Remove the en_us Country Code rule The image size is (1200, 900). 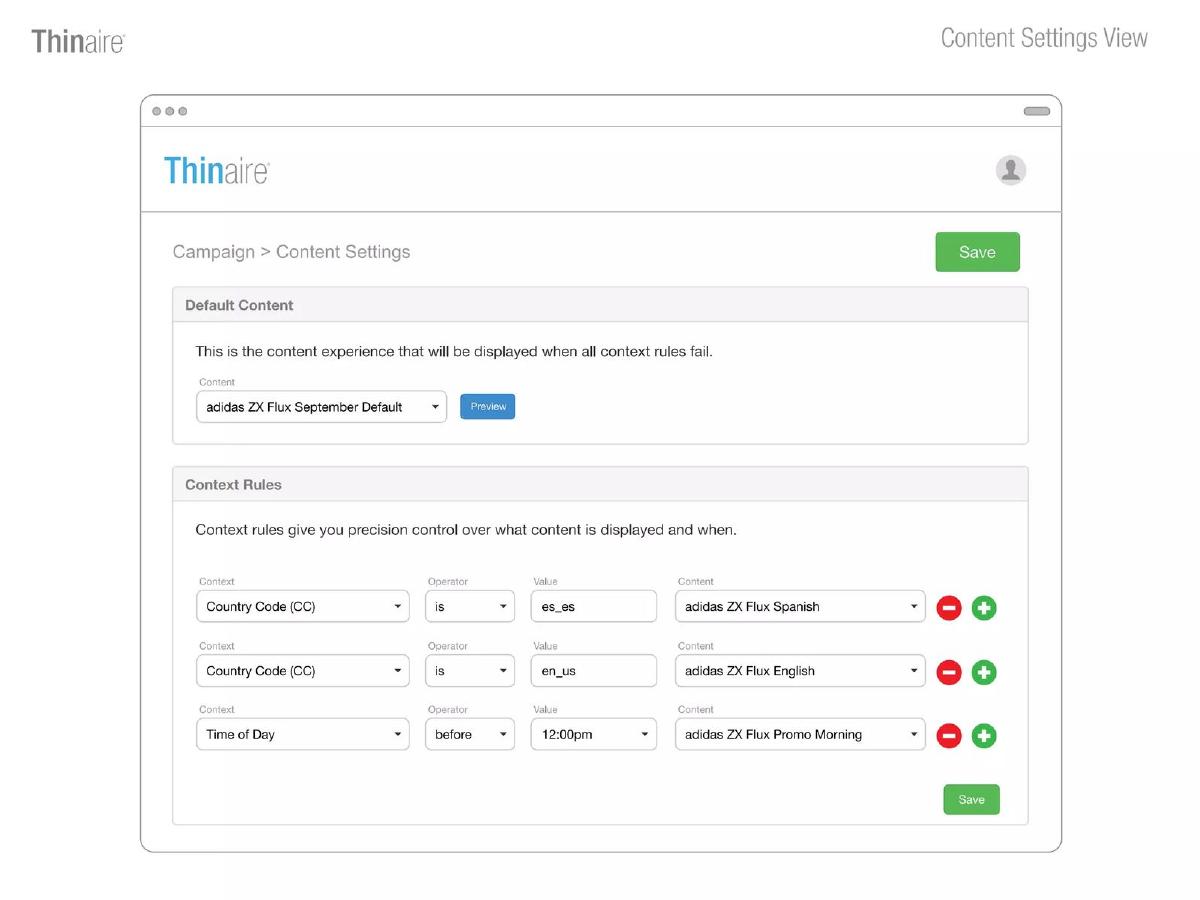[x=949, y=672]
